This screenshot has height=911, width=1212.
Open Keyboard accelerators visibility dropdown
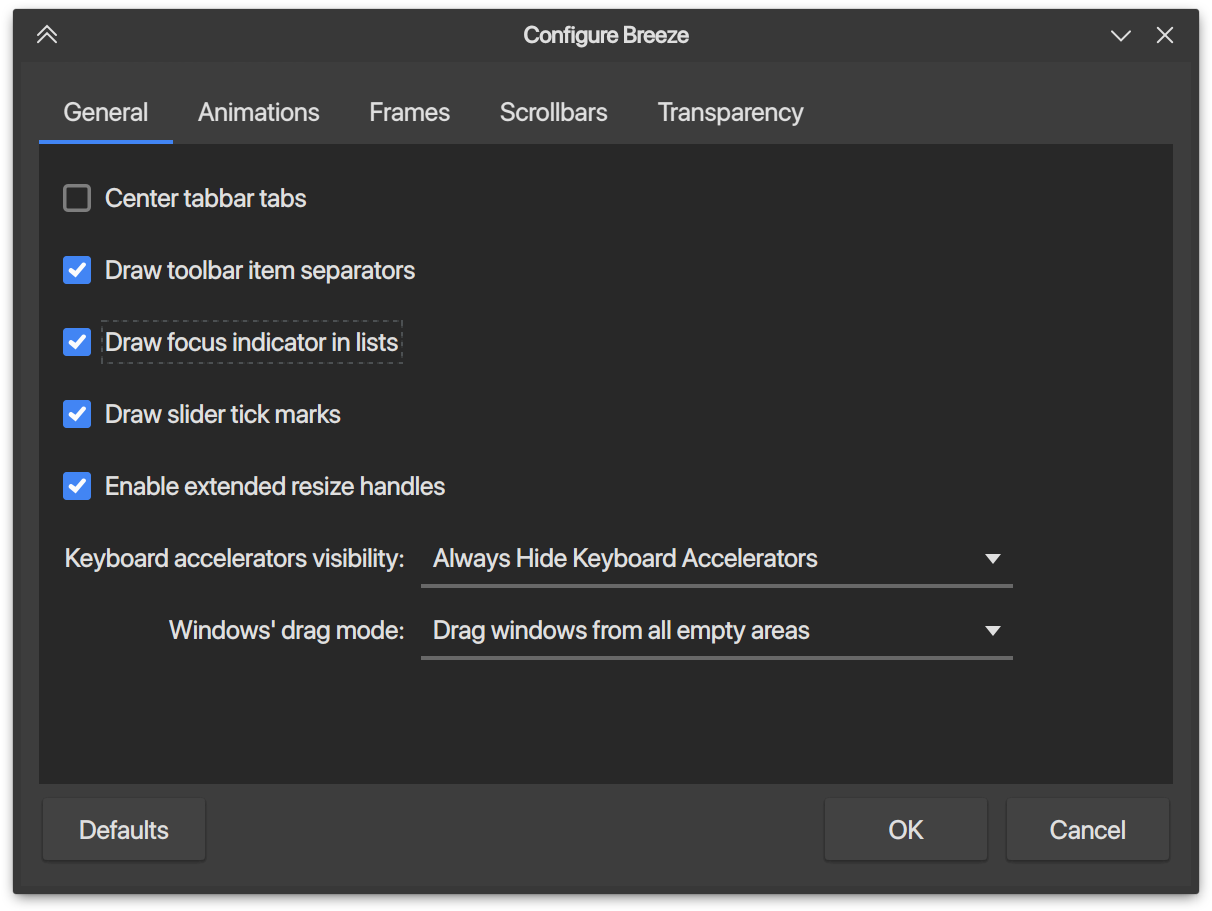(x=717, y=558)
